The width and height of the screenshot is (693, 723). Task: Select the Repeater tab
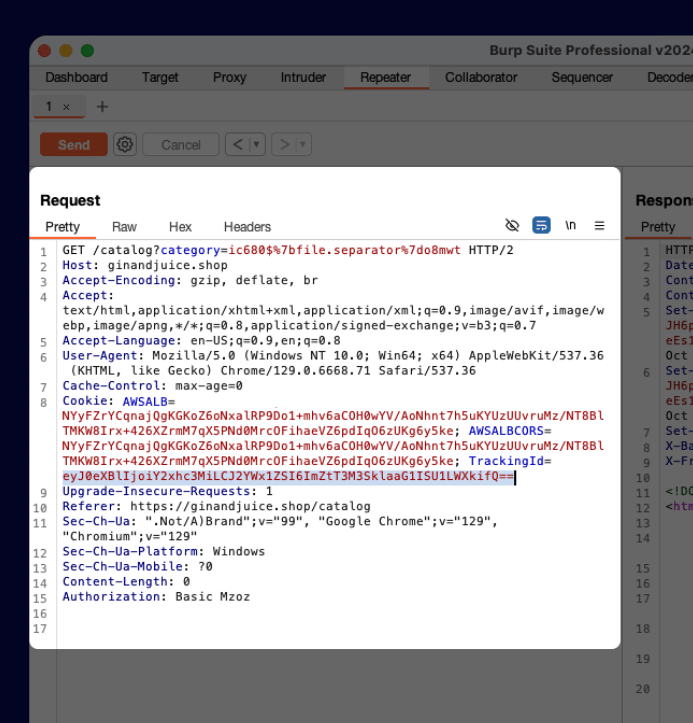click(386, 77)
